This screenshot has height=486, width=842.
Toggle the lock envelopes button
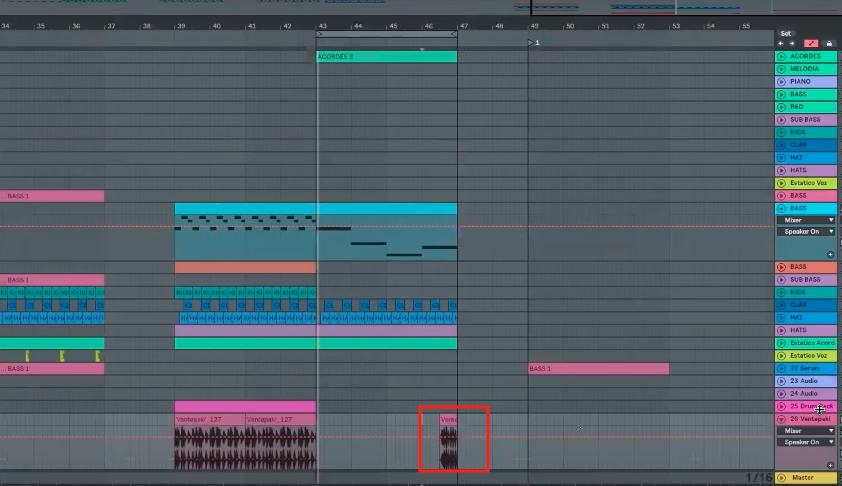[829, 43]
